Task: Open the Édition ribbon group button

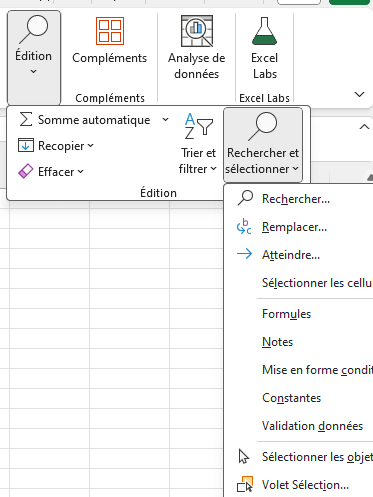Action: (34, 57)
